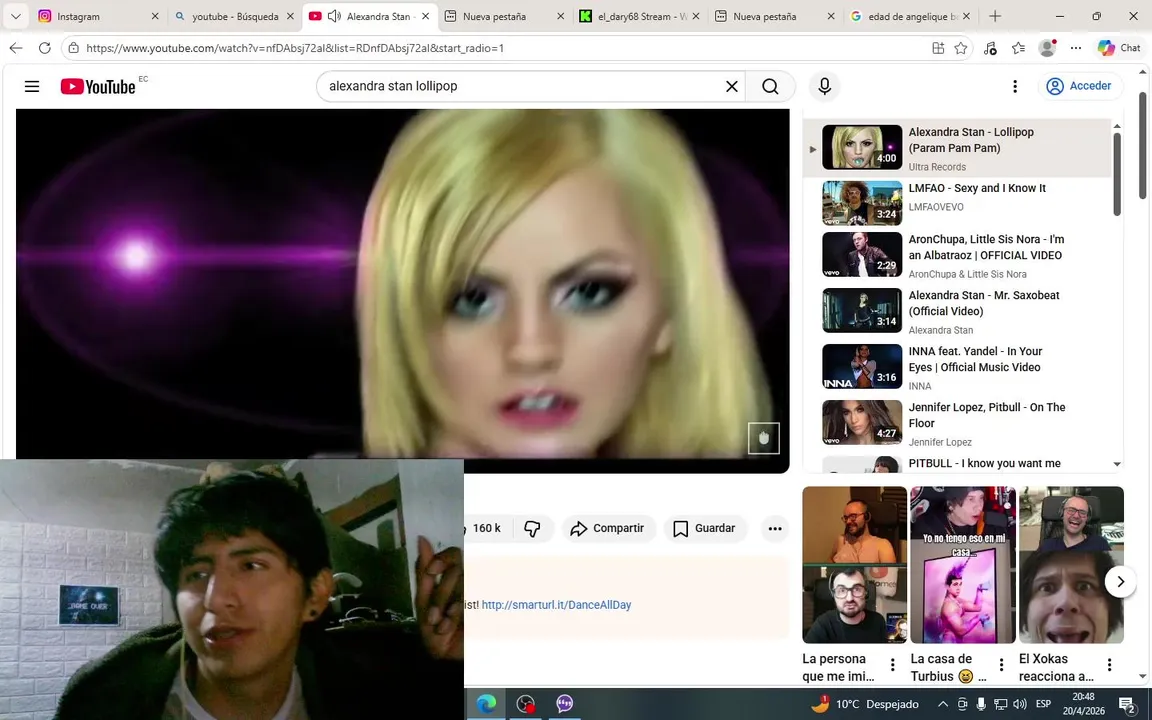
Task: View site information lock icon
Action: (72, 48)
